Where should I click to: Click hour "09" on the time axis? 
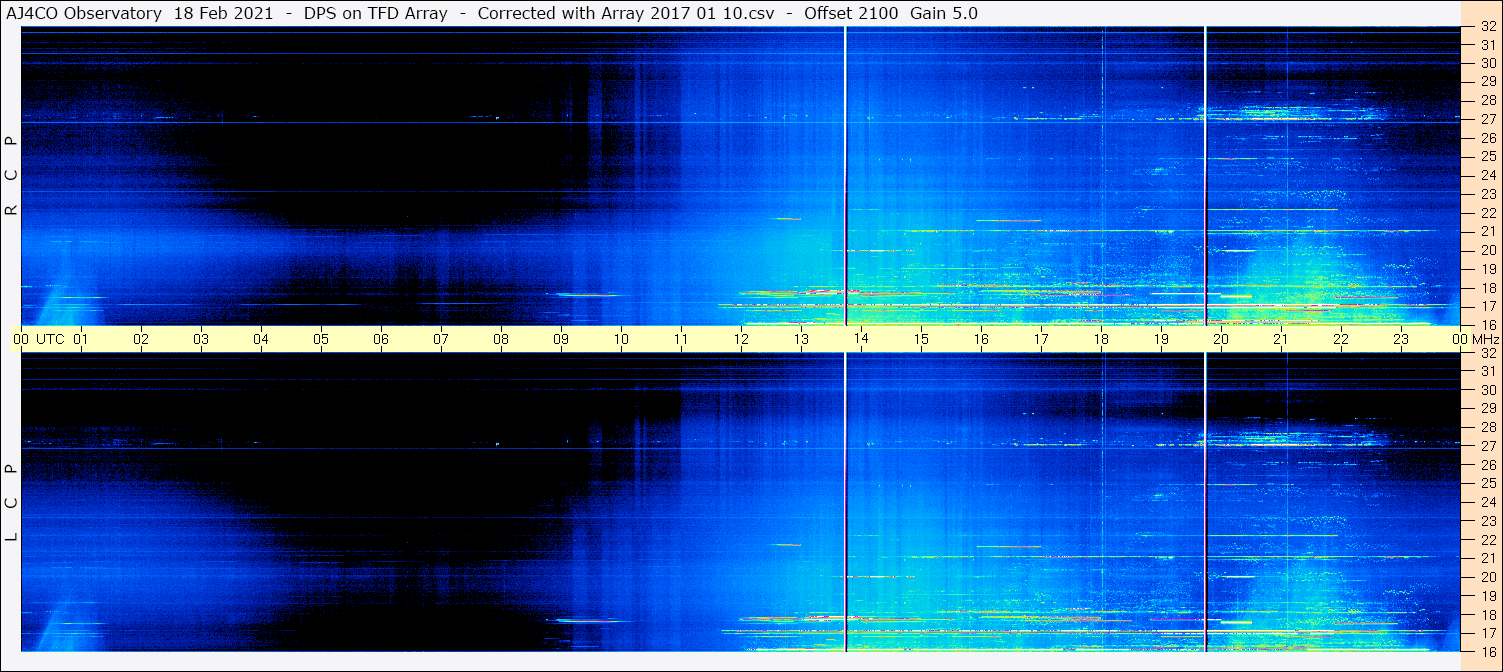point(561,340)
